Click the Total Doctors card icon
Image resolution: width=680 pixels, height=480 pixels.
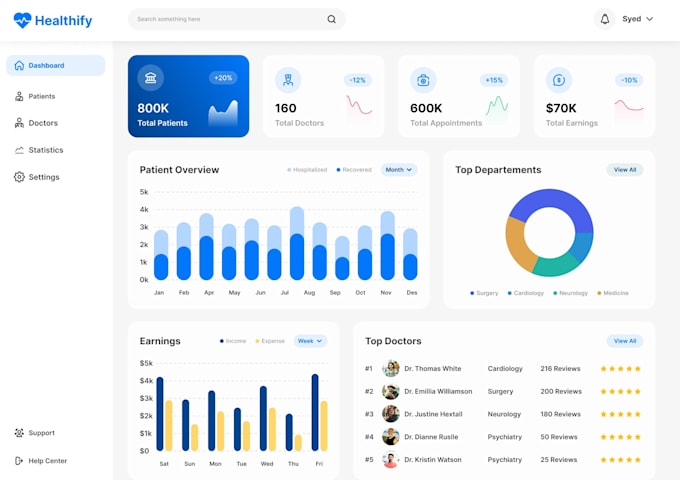288,80
